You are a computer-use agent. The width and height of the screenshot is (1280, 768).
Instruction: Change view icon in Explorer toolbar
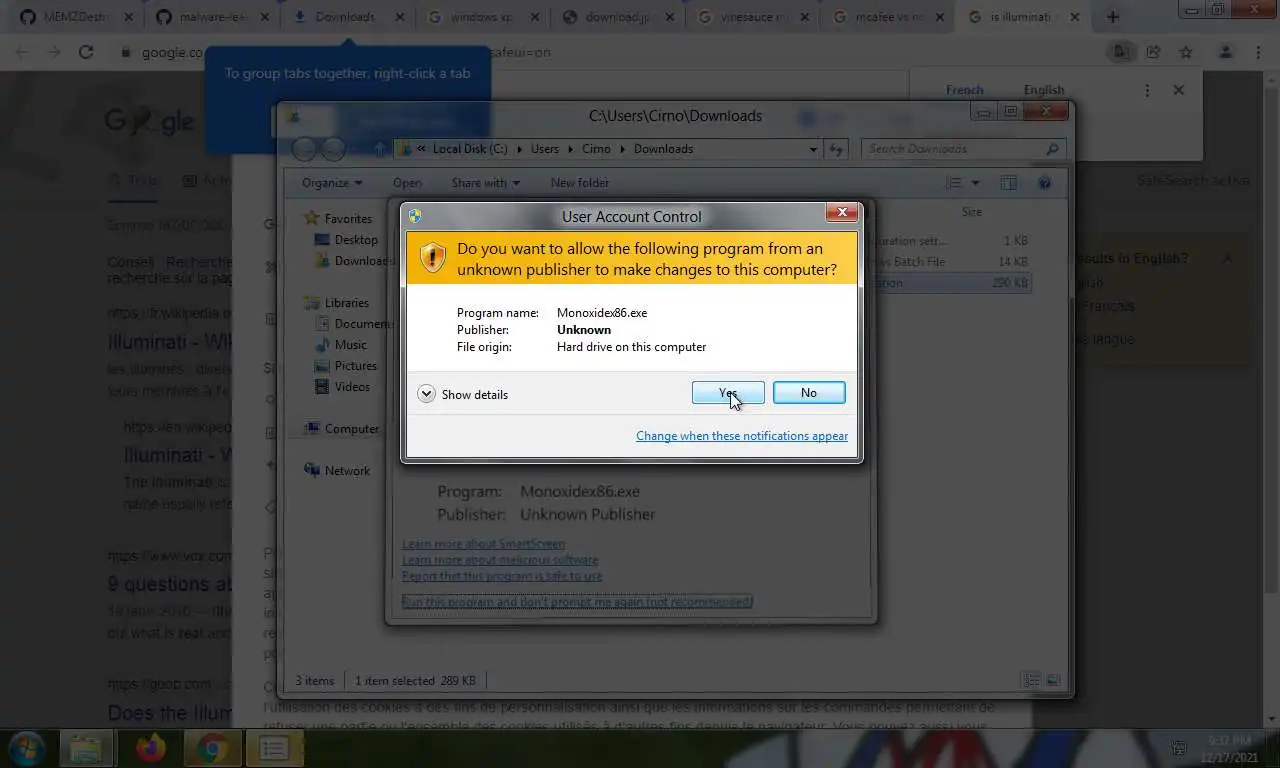[953, 183]
